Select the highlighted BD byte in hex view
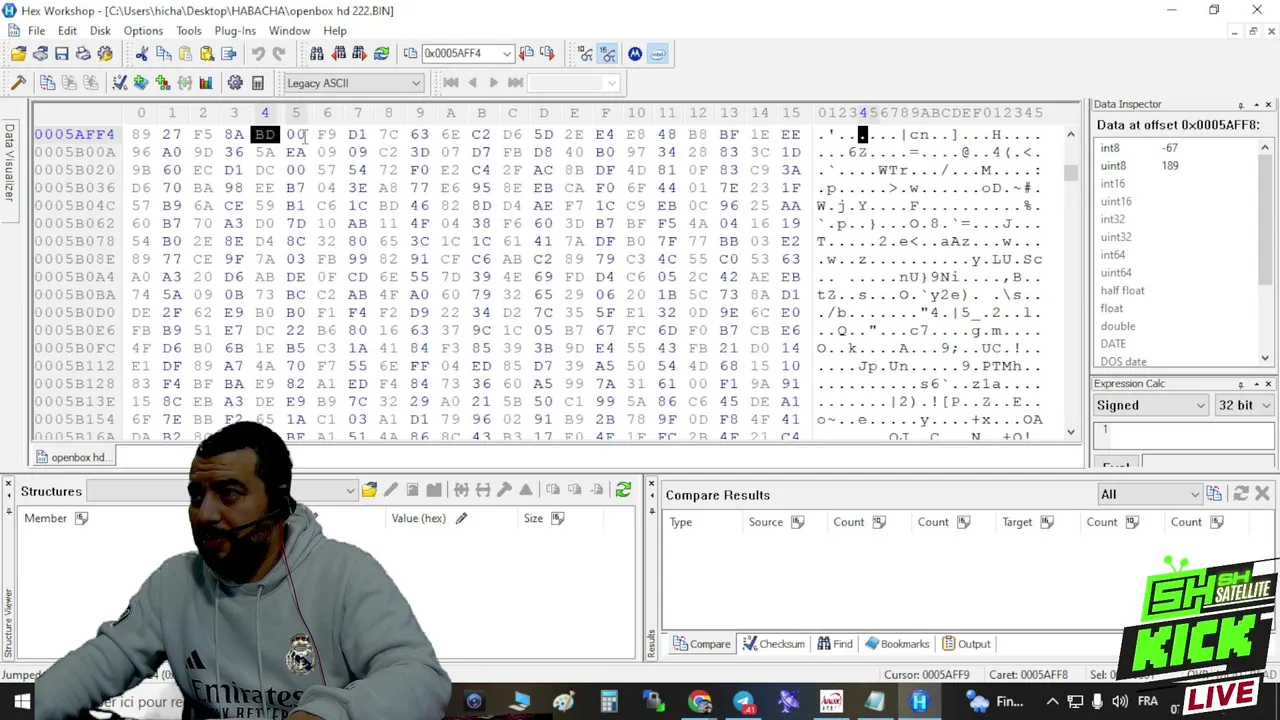1280x720 pixels. (x=265, y=134)
